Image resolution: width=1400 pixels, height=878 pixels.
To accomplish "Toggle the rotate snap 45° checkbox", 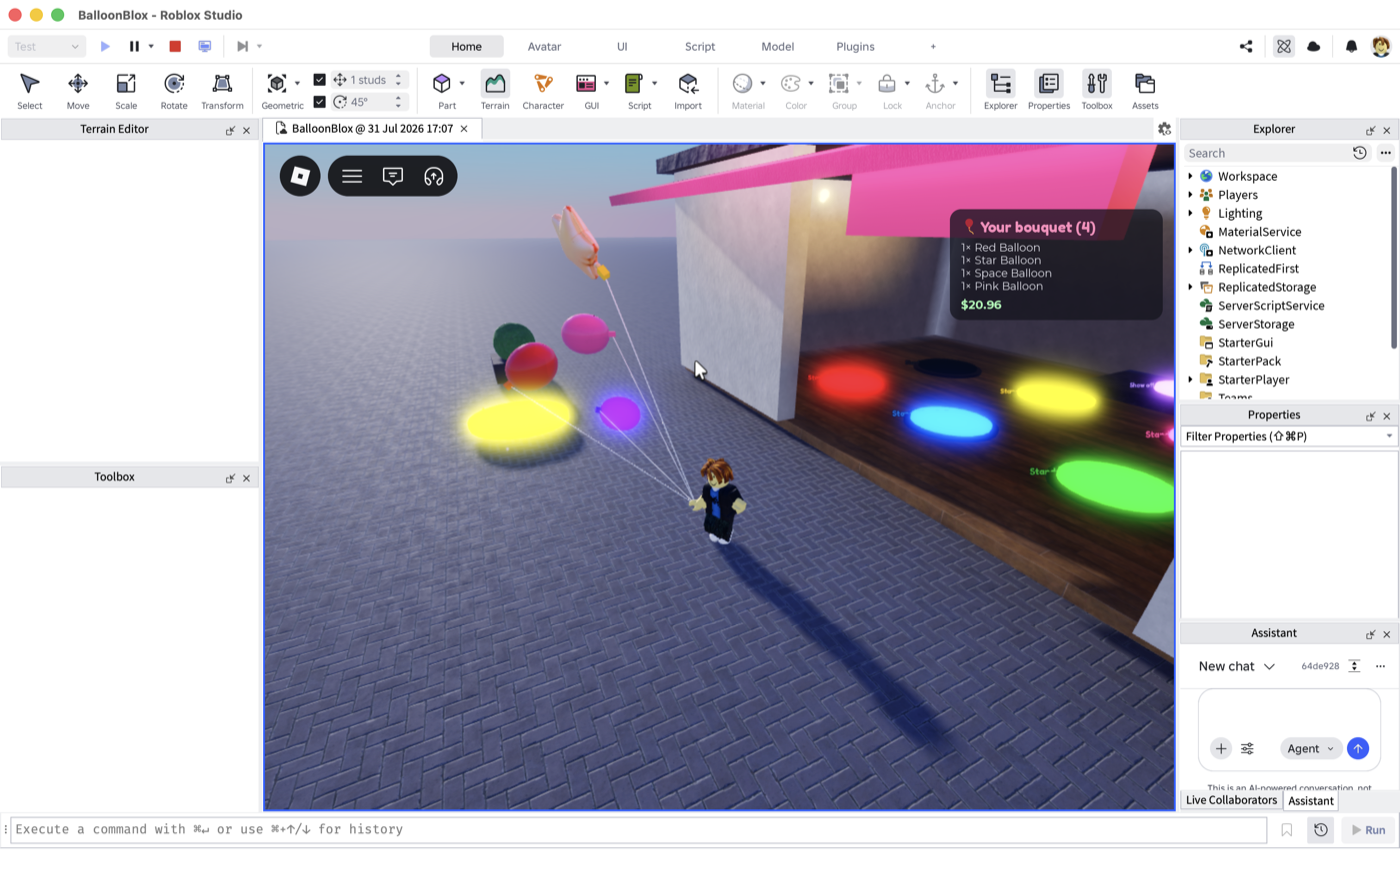I will (x=319, y=102).
